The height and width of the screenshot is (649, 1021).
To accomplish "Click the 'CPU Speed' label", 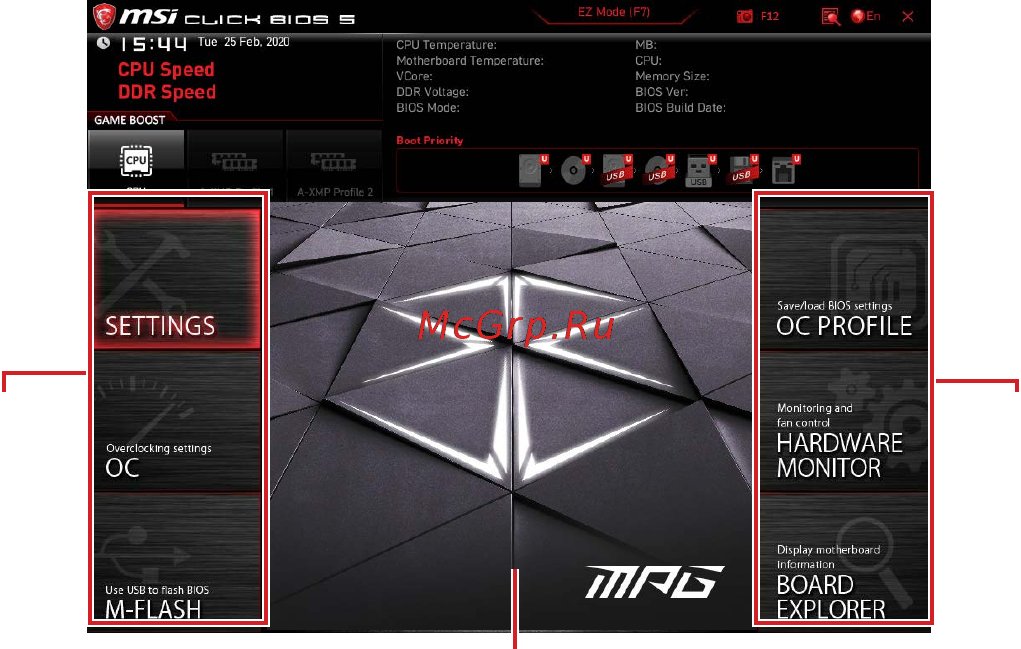I will click(x=166, y=69).
